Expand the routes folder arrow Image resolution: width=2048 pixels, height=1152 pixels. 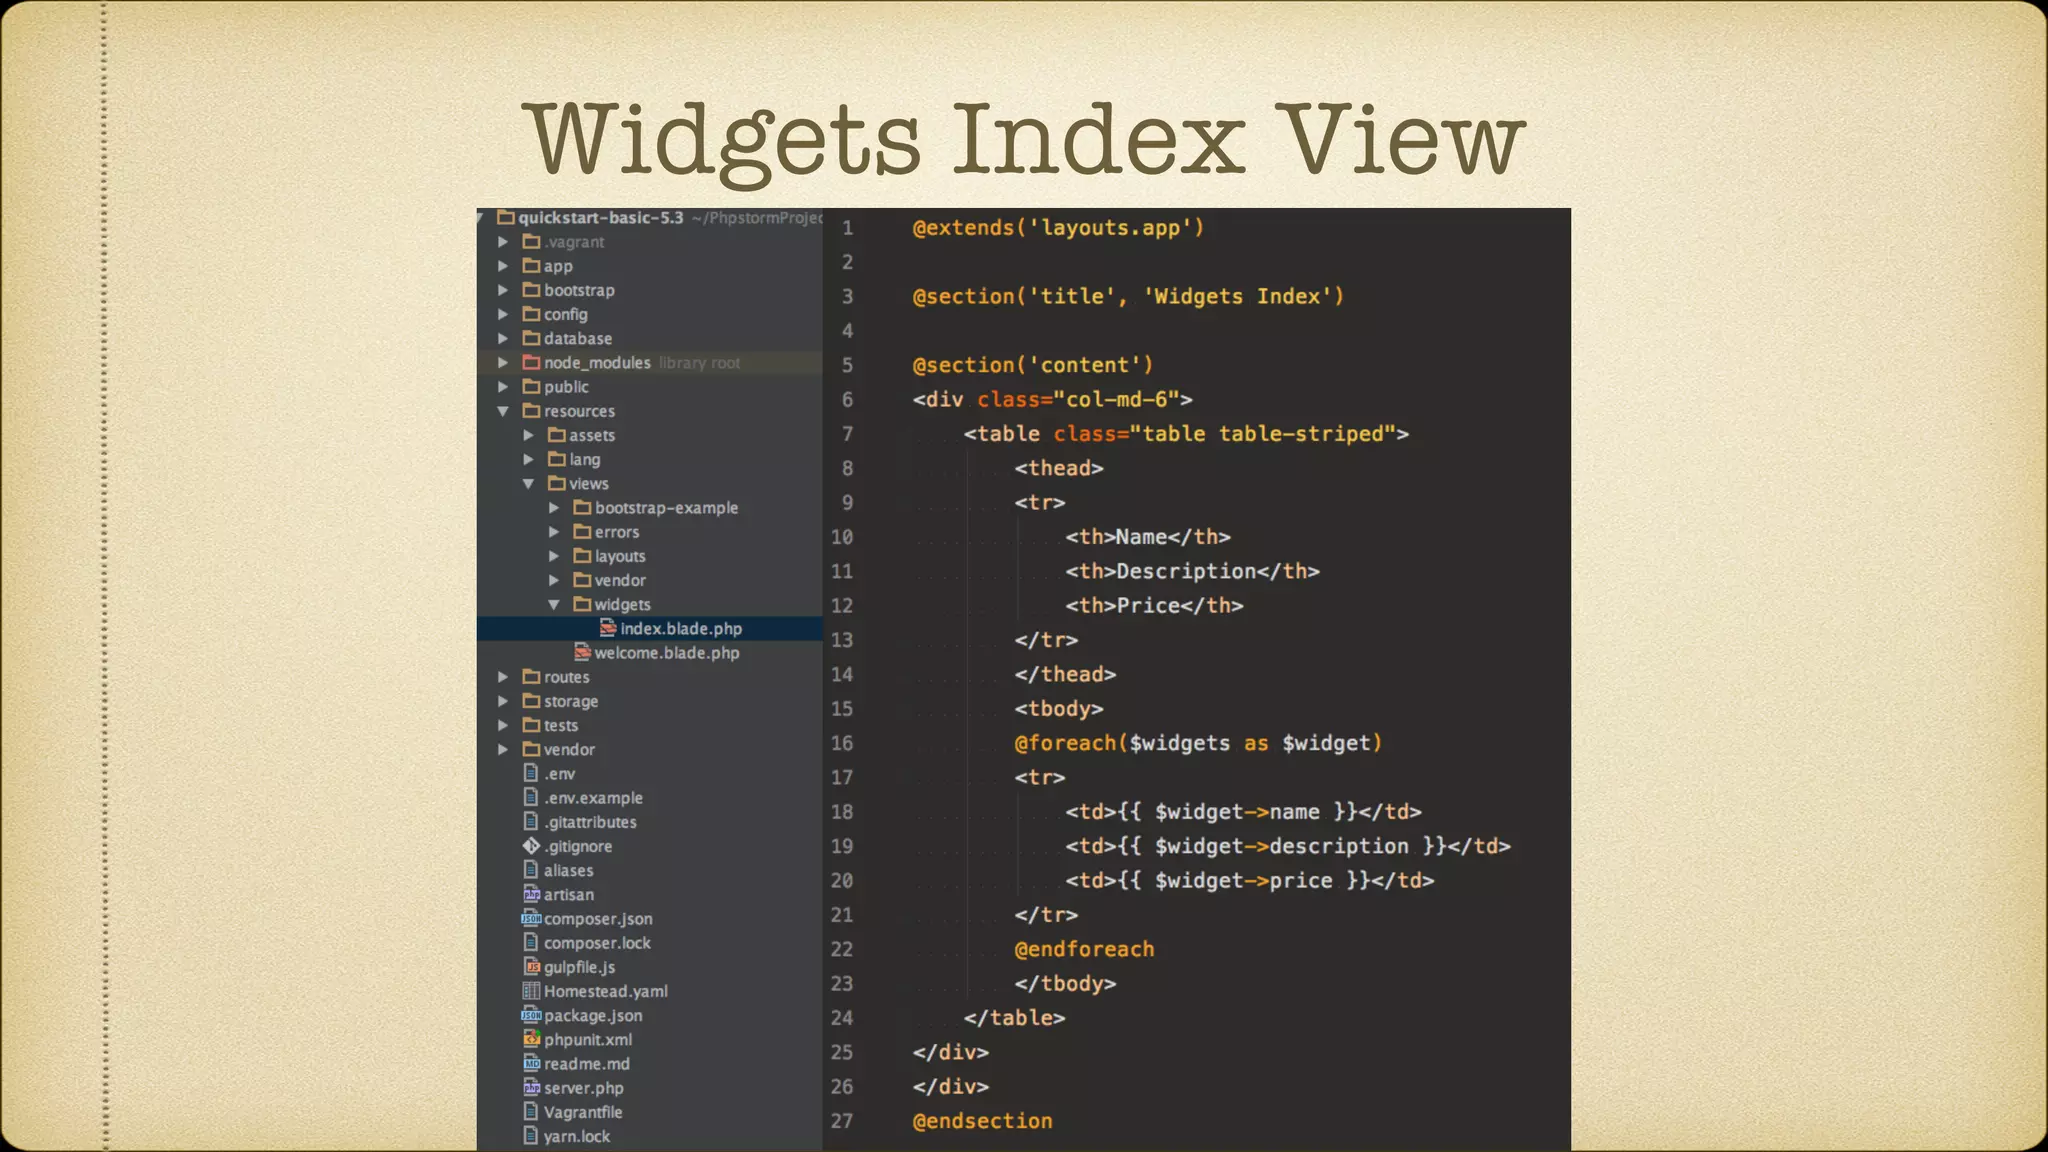(x=503, y=677)
